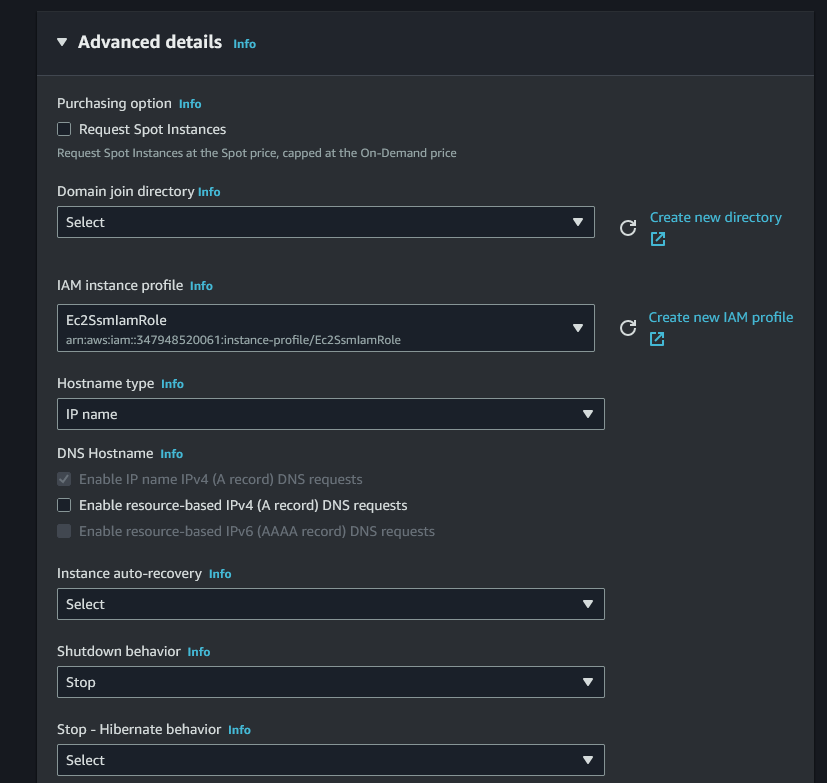Change the Shutdown behavior dropdown
827x783 pixels.
click(x=330, y=682)
